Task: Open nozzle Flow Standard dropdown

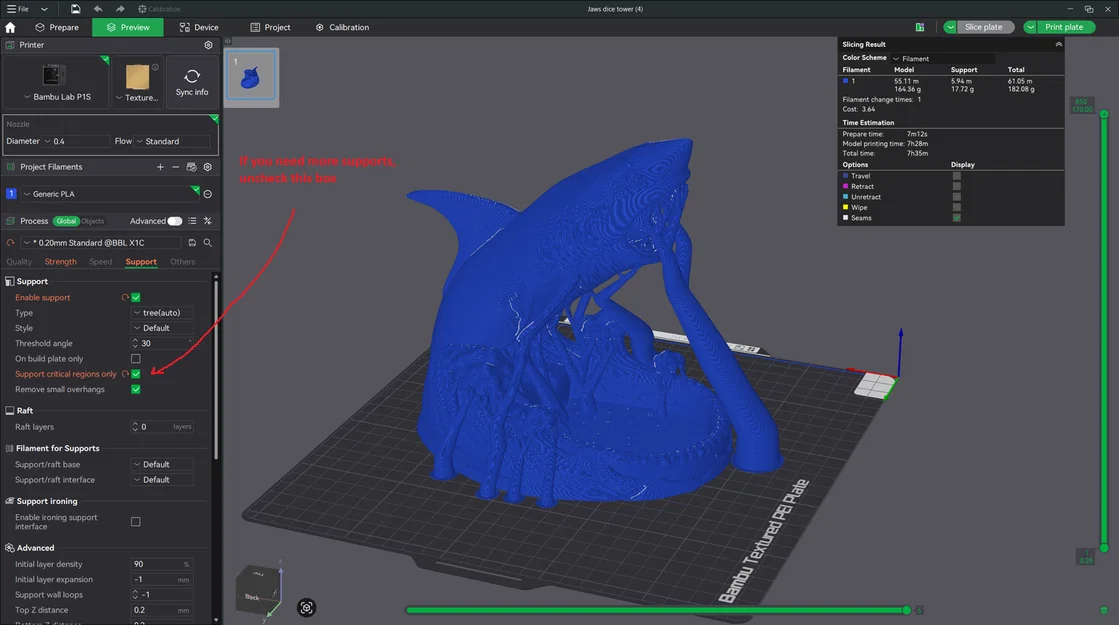Action: click(x=172, y=141)
